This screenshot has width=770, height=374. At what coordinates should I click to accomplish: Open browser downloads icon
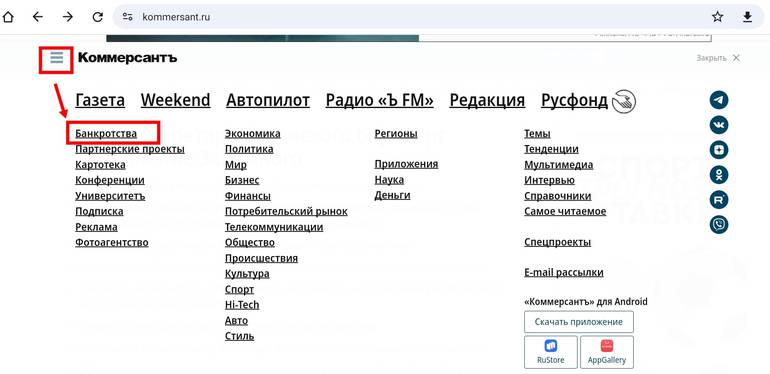click(x=747, y=17)
